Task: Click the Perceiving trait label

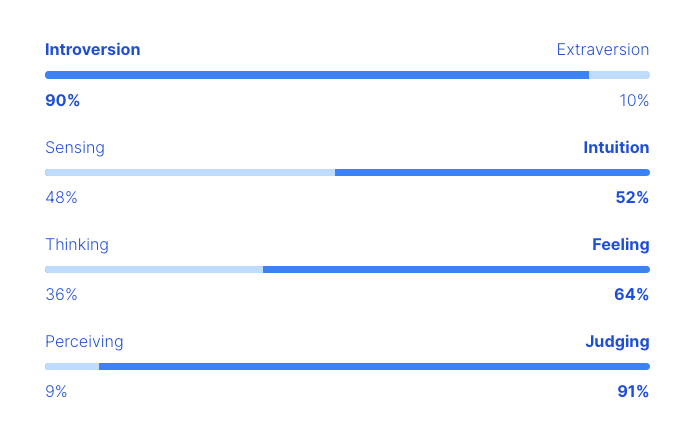Action: pos(84,342)
